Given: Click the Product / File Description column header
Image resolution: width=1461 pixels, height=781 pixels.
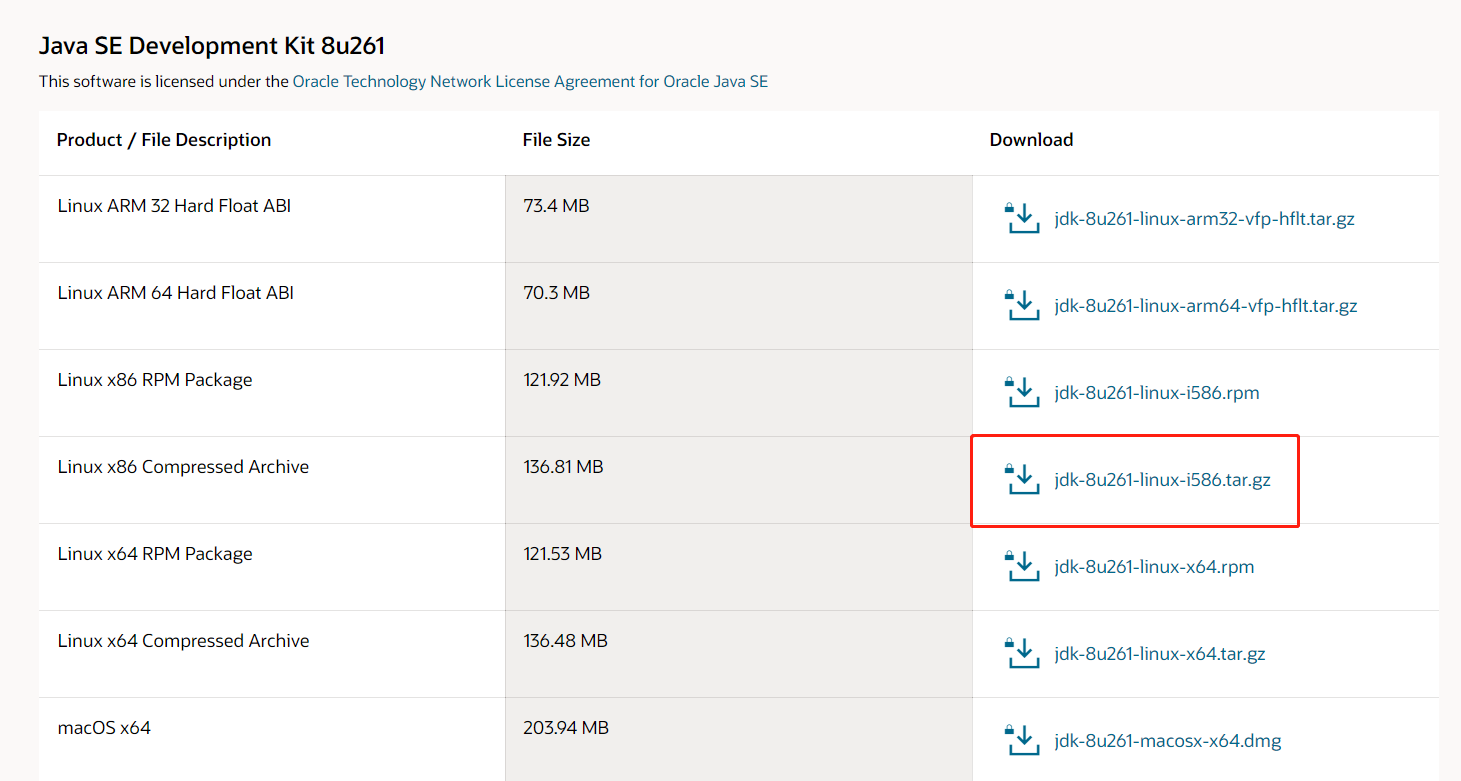Looking at the screenshot, I should pyautogui.click(x=164, y=139).
